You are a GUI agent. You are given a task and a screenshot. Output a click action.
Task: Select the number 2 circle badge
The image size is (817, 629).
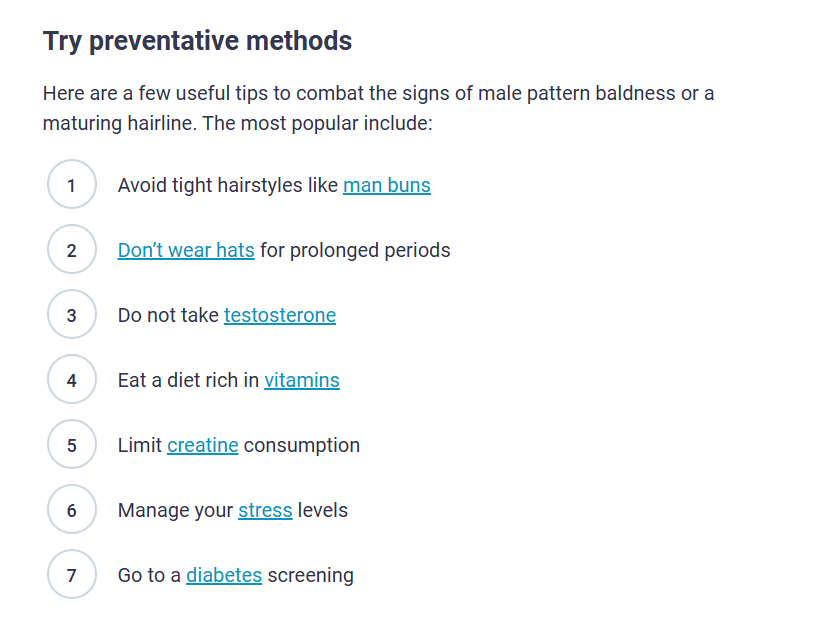click(72, 250)
